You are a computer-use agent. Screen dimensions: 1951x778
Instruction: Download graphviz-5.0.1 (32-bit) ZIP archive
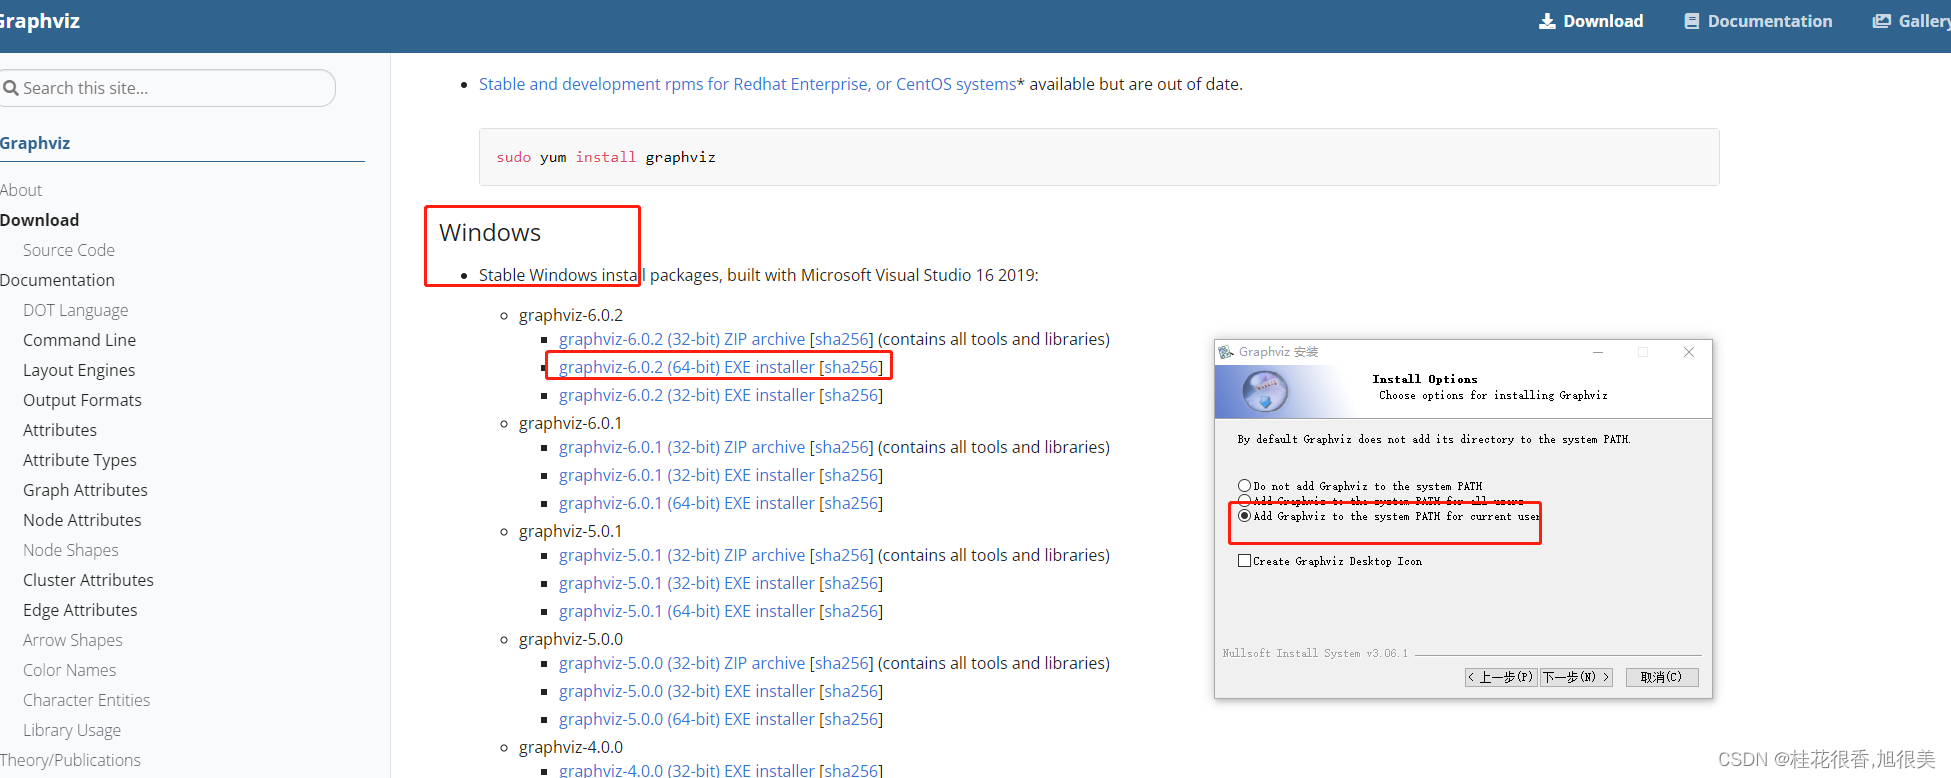682,555
